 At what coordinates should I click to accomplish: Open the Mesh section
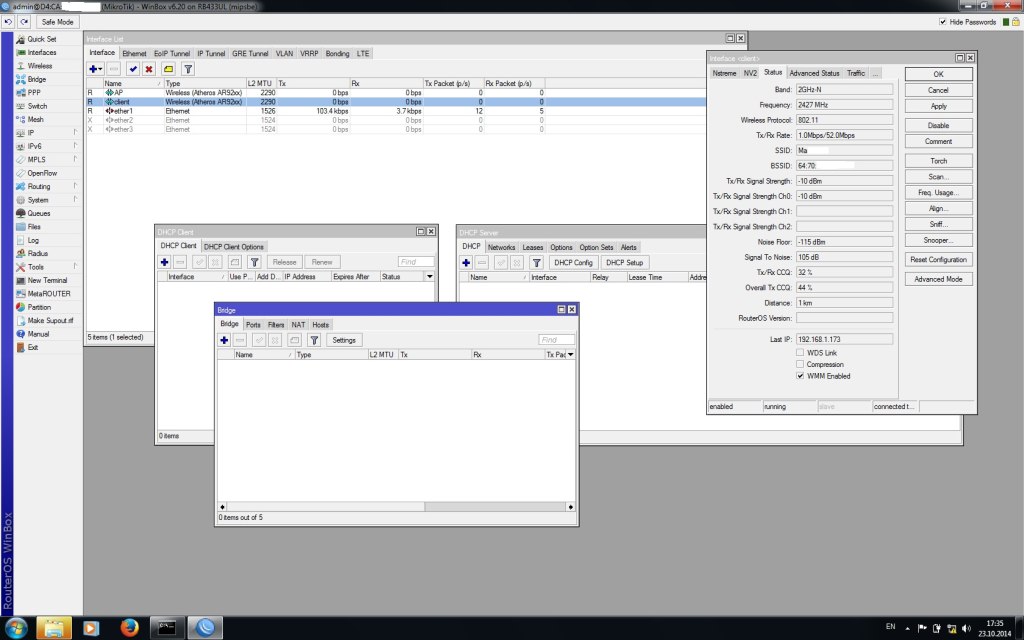(x=35, y=120)
